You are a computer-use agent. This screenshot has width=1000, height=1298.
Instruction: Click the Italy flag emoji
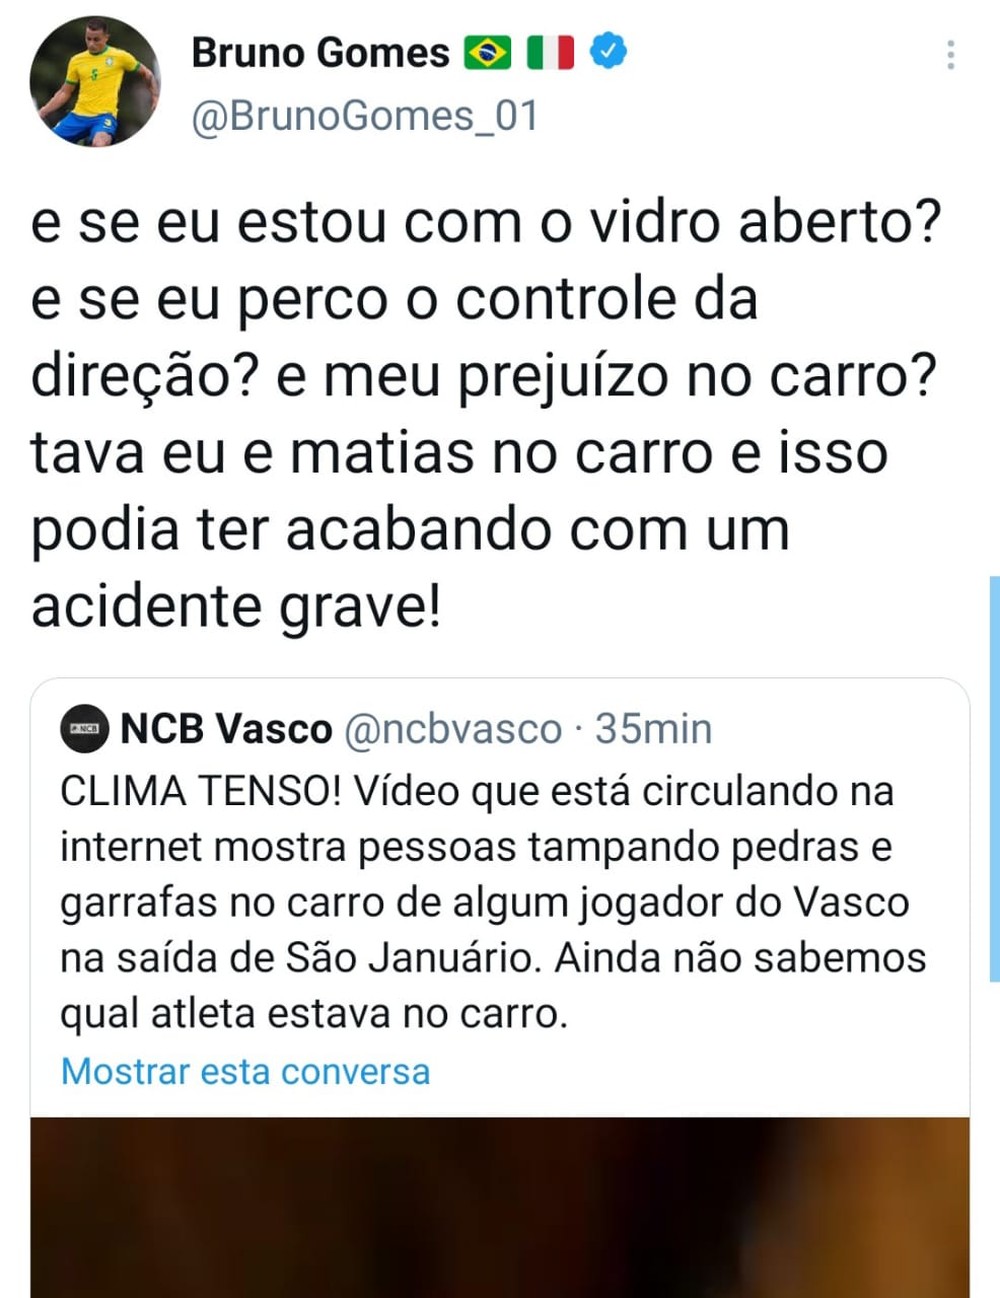(x=550, y=53)
